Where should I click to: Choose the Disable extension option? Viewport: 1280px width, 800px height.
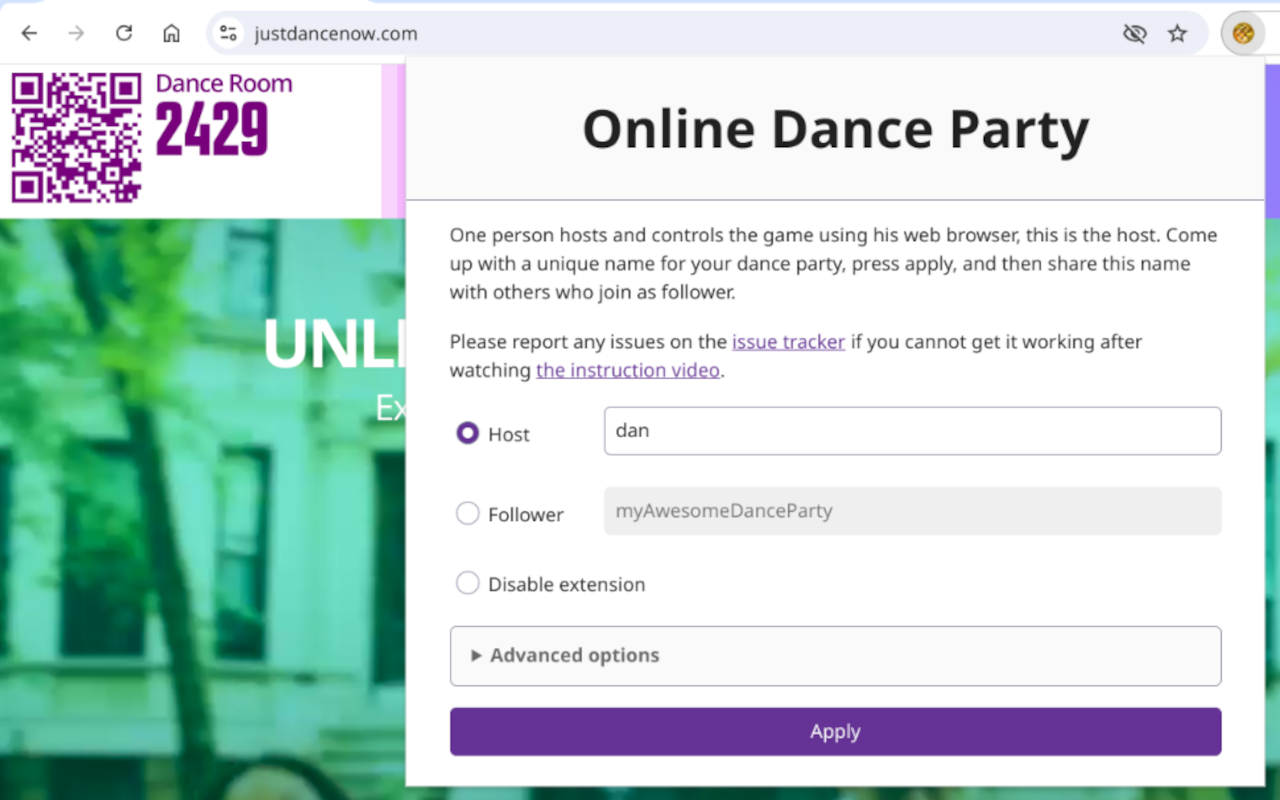click(x=467, y=583)
